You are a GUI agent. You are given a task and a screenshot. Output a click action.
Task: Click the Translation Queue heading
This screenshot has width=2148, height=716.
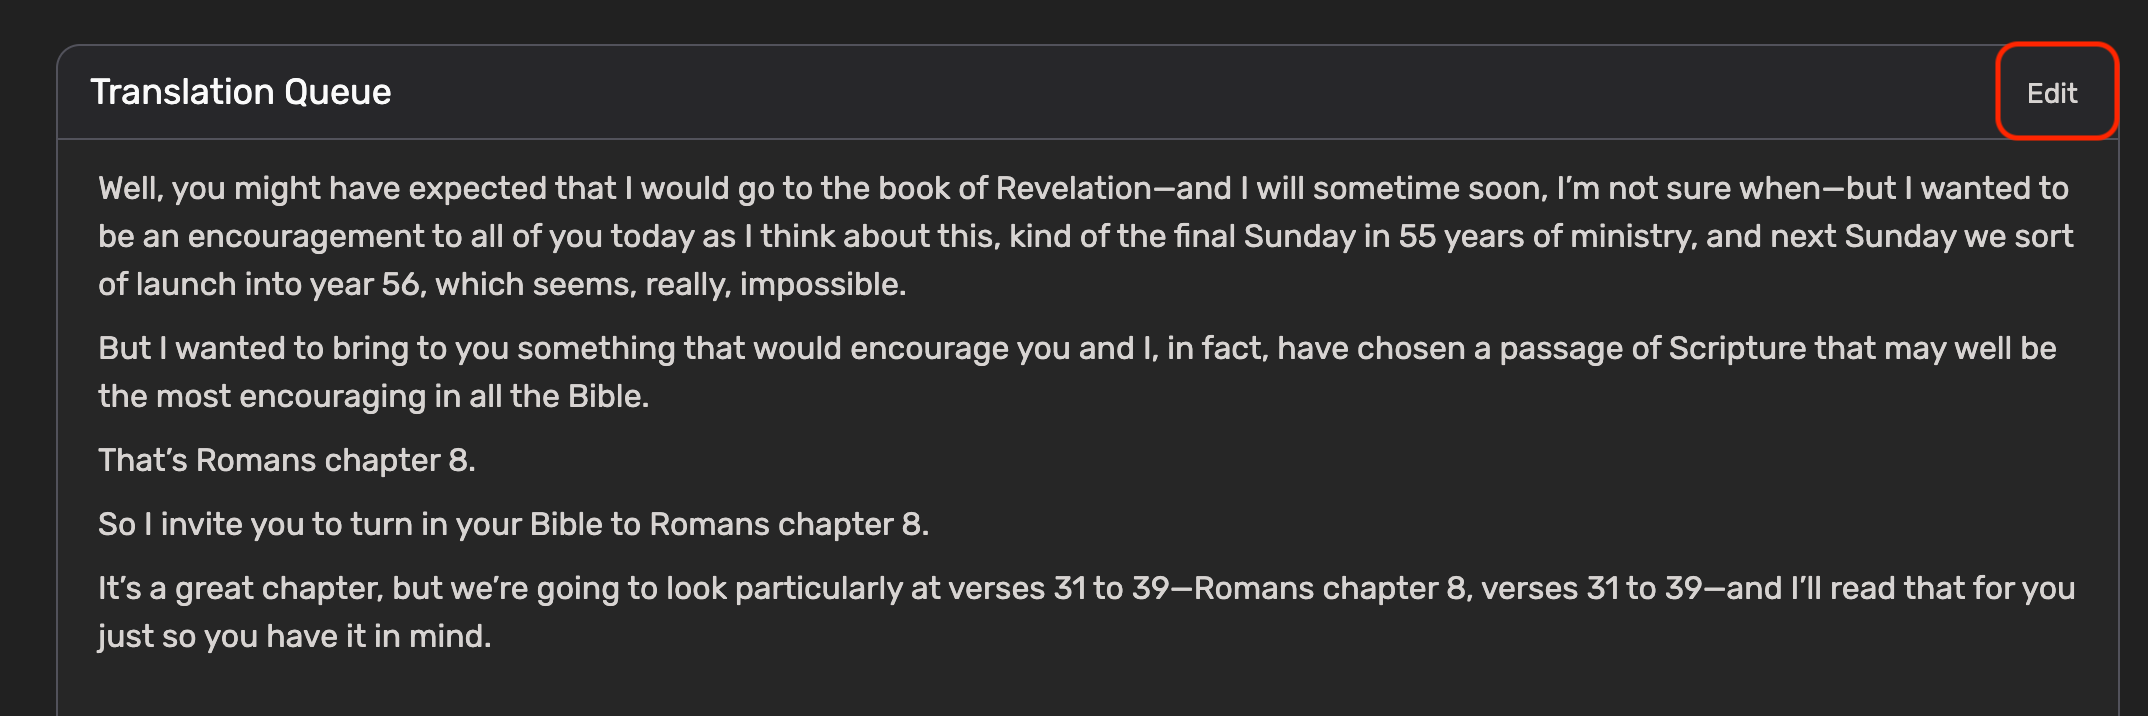241,92
